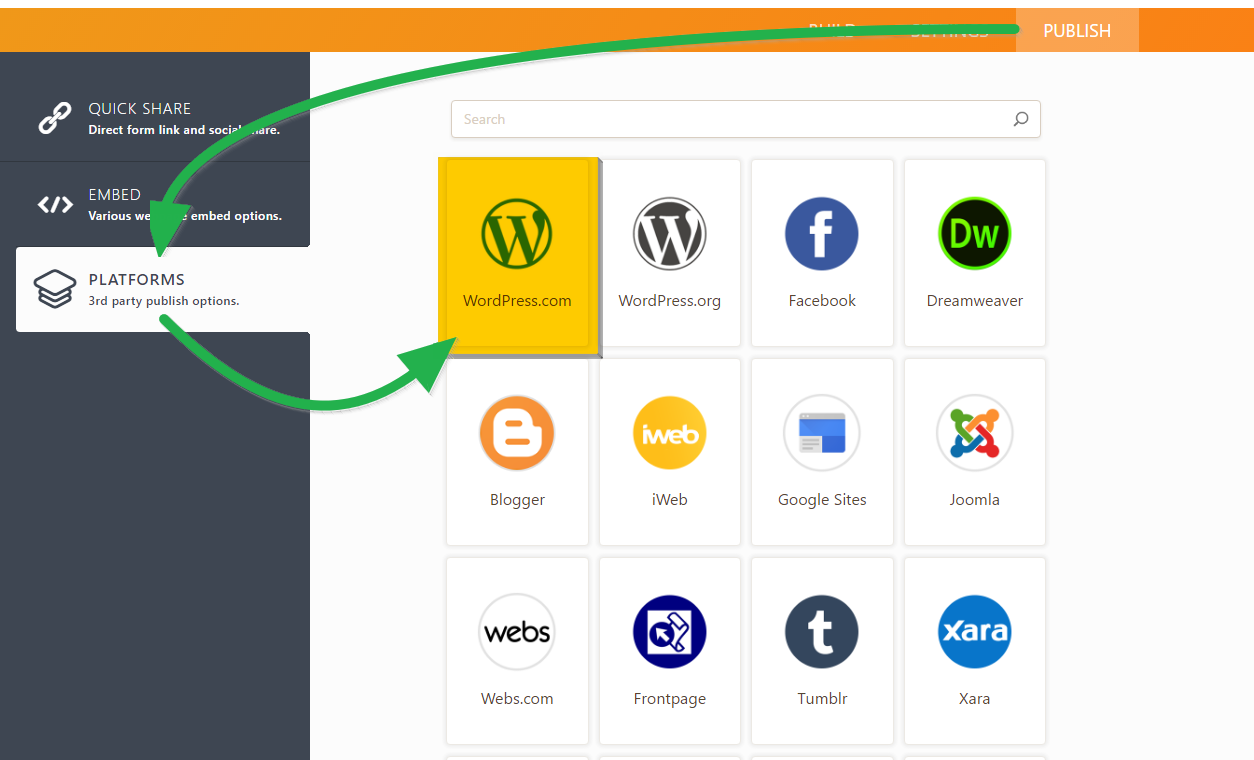Choose the Xara platform icon
The height and width of the screenshot is (760, 1254).
974,632
